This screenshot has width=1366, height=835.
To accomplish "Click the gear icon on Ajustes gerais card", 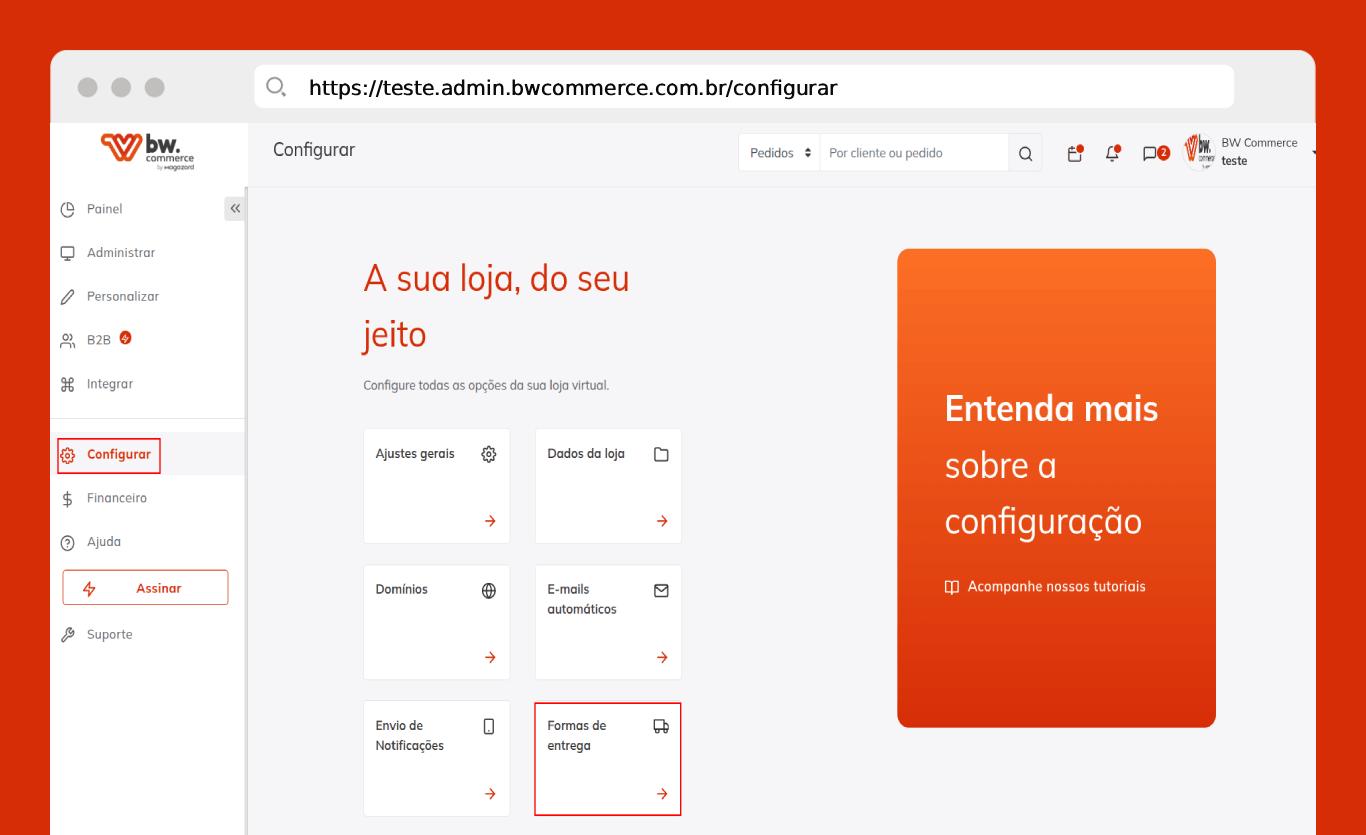I will pyautogui.click(x=489, y=454).
